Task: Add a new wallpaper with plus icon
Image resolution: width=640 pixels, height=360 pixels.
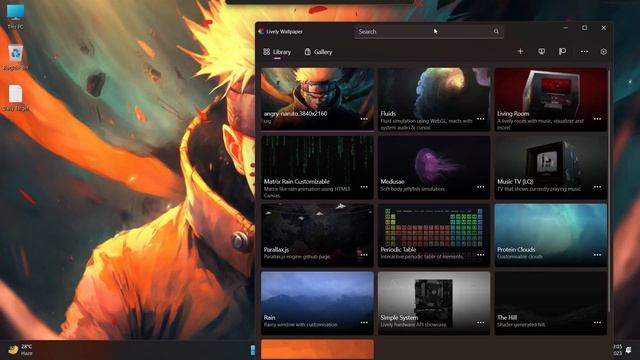Action: [x=520, y=51]
